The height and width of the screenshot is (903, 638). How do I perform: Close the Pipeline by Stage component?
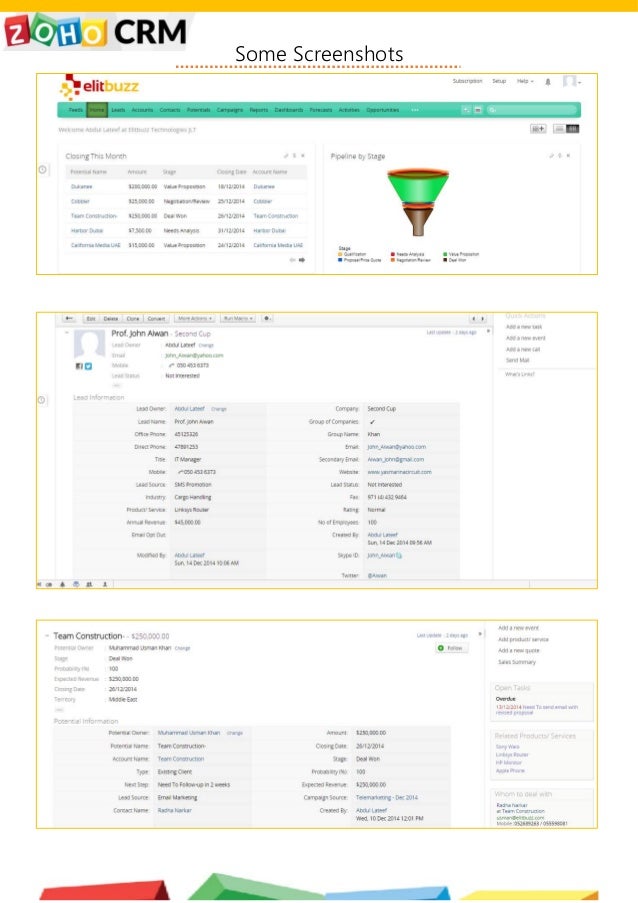pos(568,156)
